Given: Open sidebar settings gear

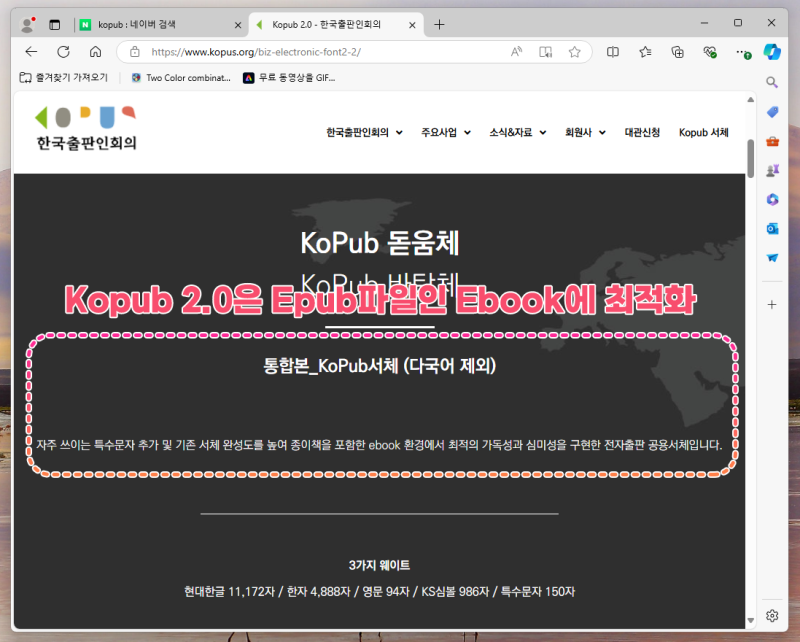Looking at the screenshot, I should 772,615.
